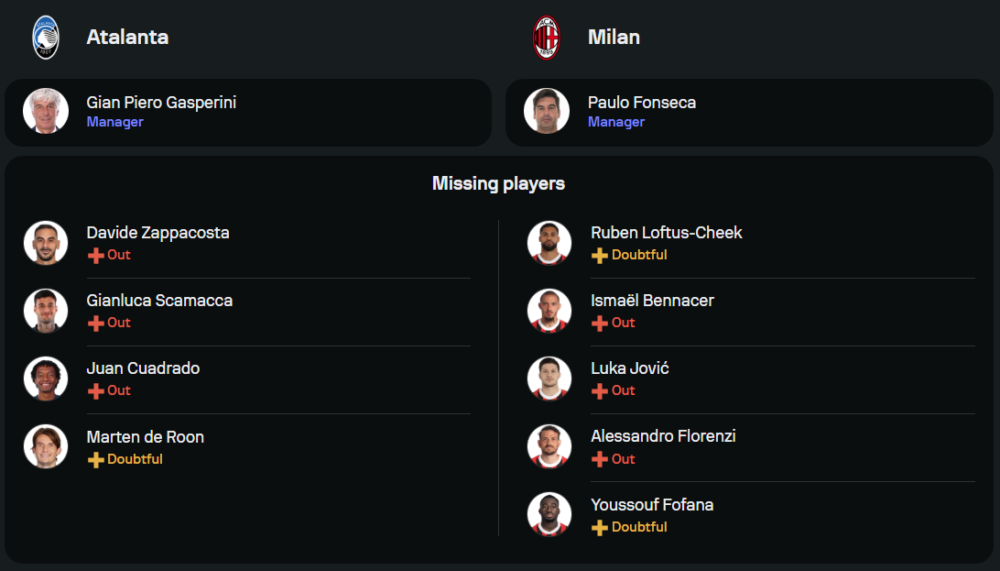Select Alessandro Florenzi's player avatar

pyautogui.click(x=550, y=446)
